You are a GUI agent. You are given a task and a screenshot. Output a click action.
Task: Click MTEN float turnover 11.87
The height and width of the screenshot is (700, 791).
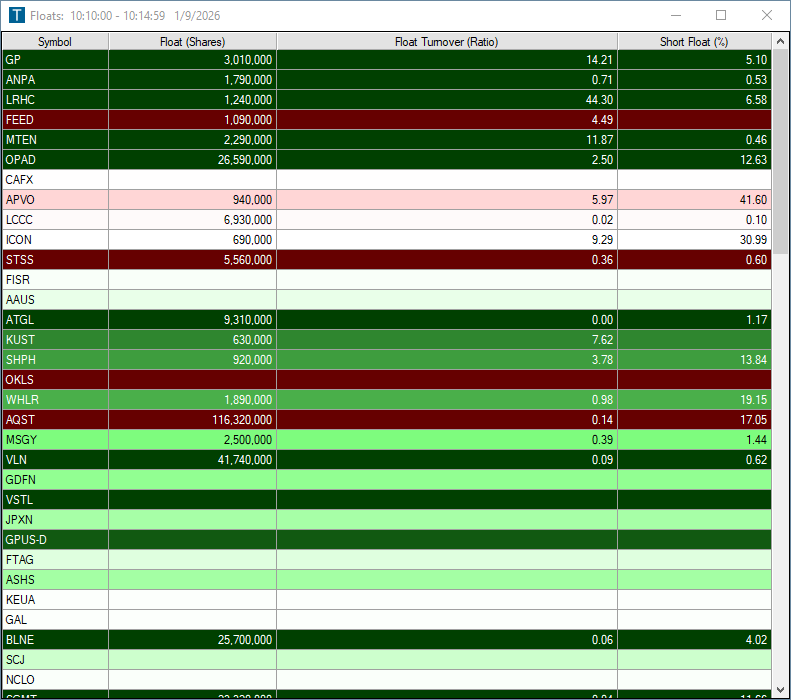[x=599, y=140]
